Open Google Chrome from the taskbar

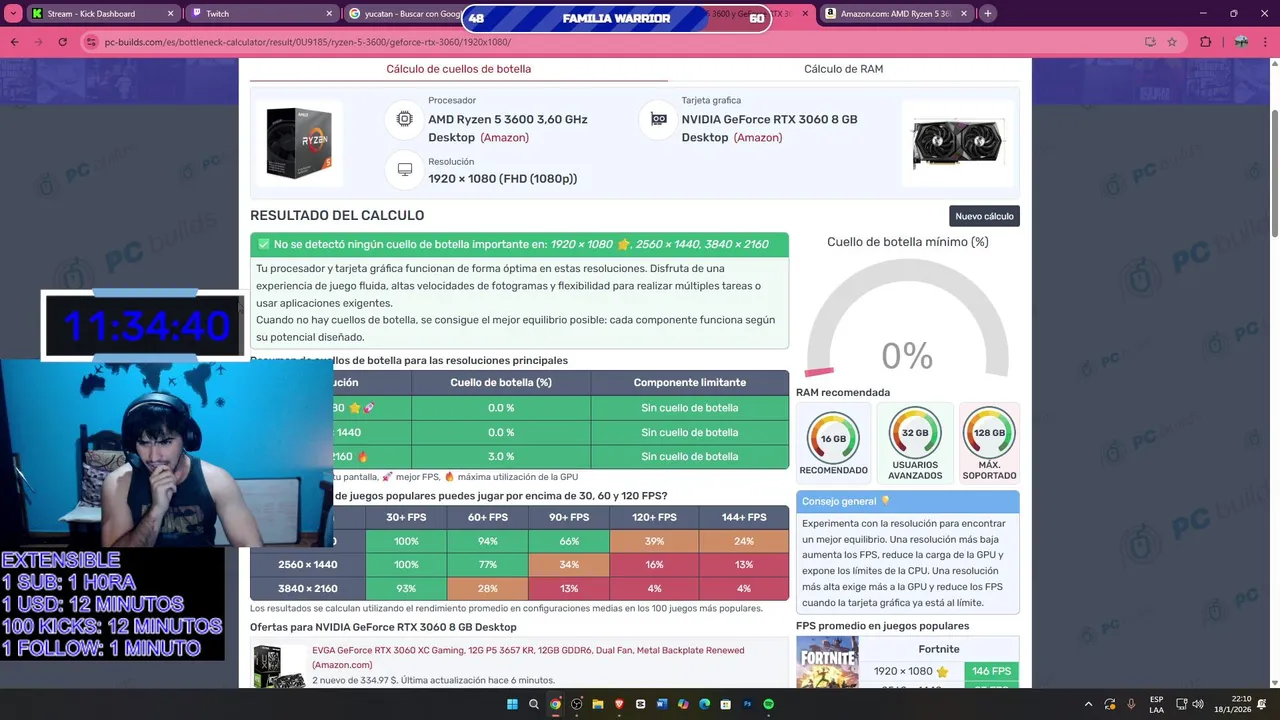point(555,704)
